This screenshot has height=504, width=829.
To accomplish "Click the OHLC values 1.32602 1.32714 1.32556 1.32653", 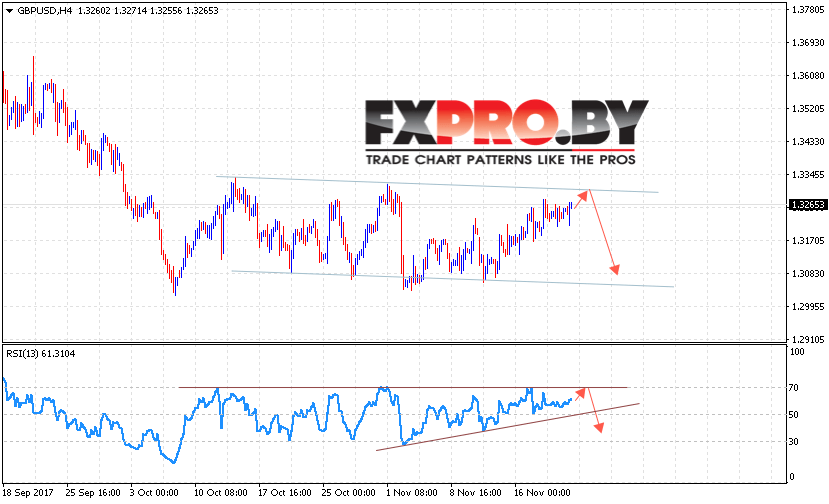I will pyautogui.click(x=148, y=11).
